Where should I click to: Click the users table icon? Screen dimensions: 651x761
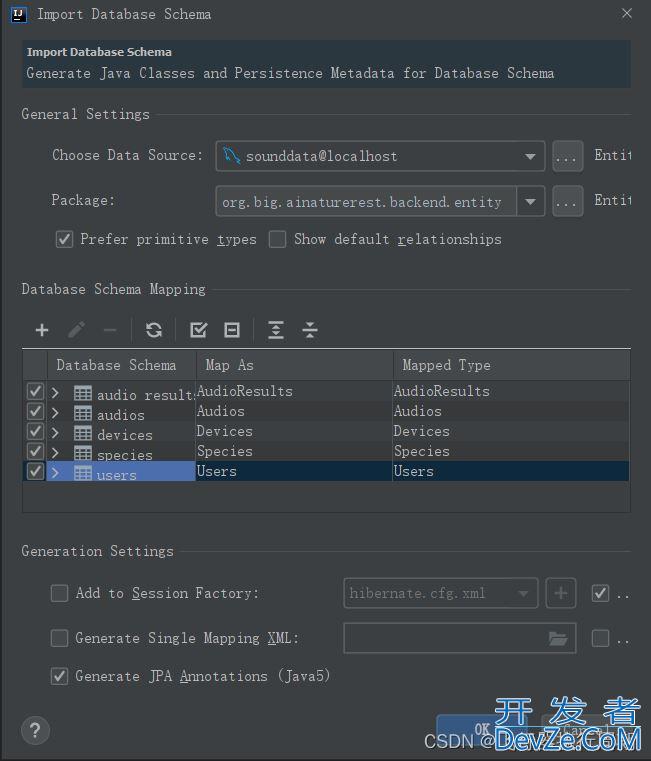pyautogui.click(x=83, y=473)
